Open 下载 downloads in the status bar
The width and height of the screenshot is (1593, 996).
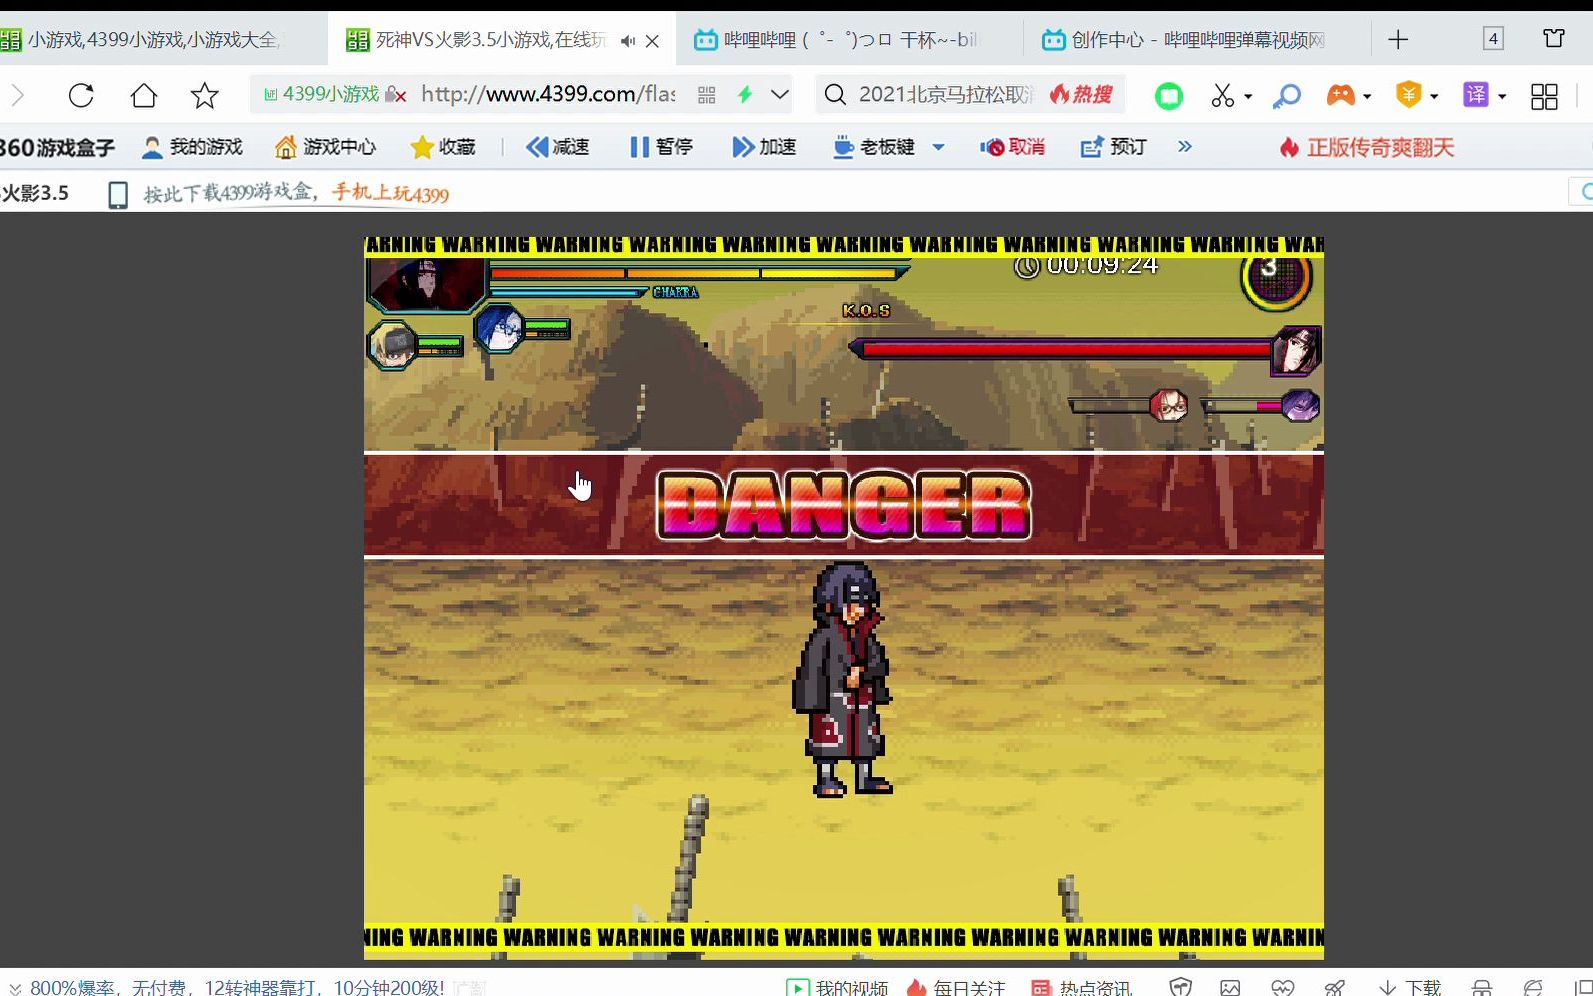(x=1410, y=988)
